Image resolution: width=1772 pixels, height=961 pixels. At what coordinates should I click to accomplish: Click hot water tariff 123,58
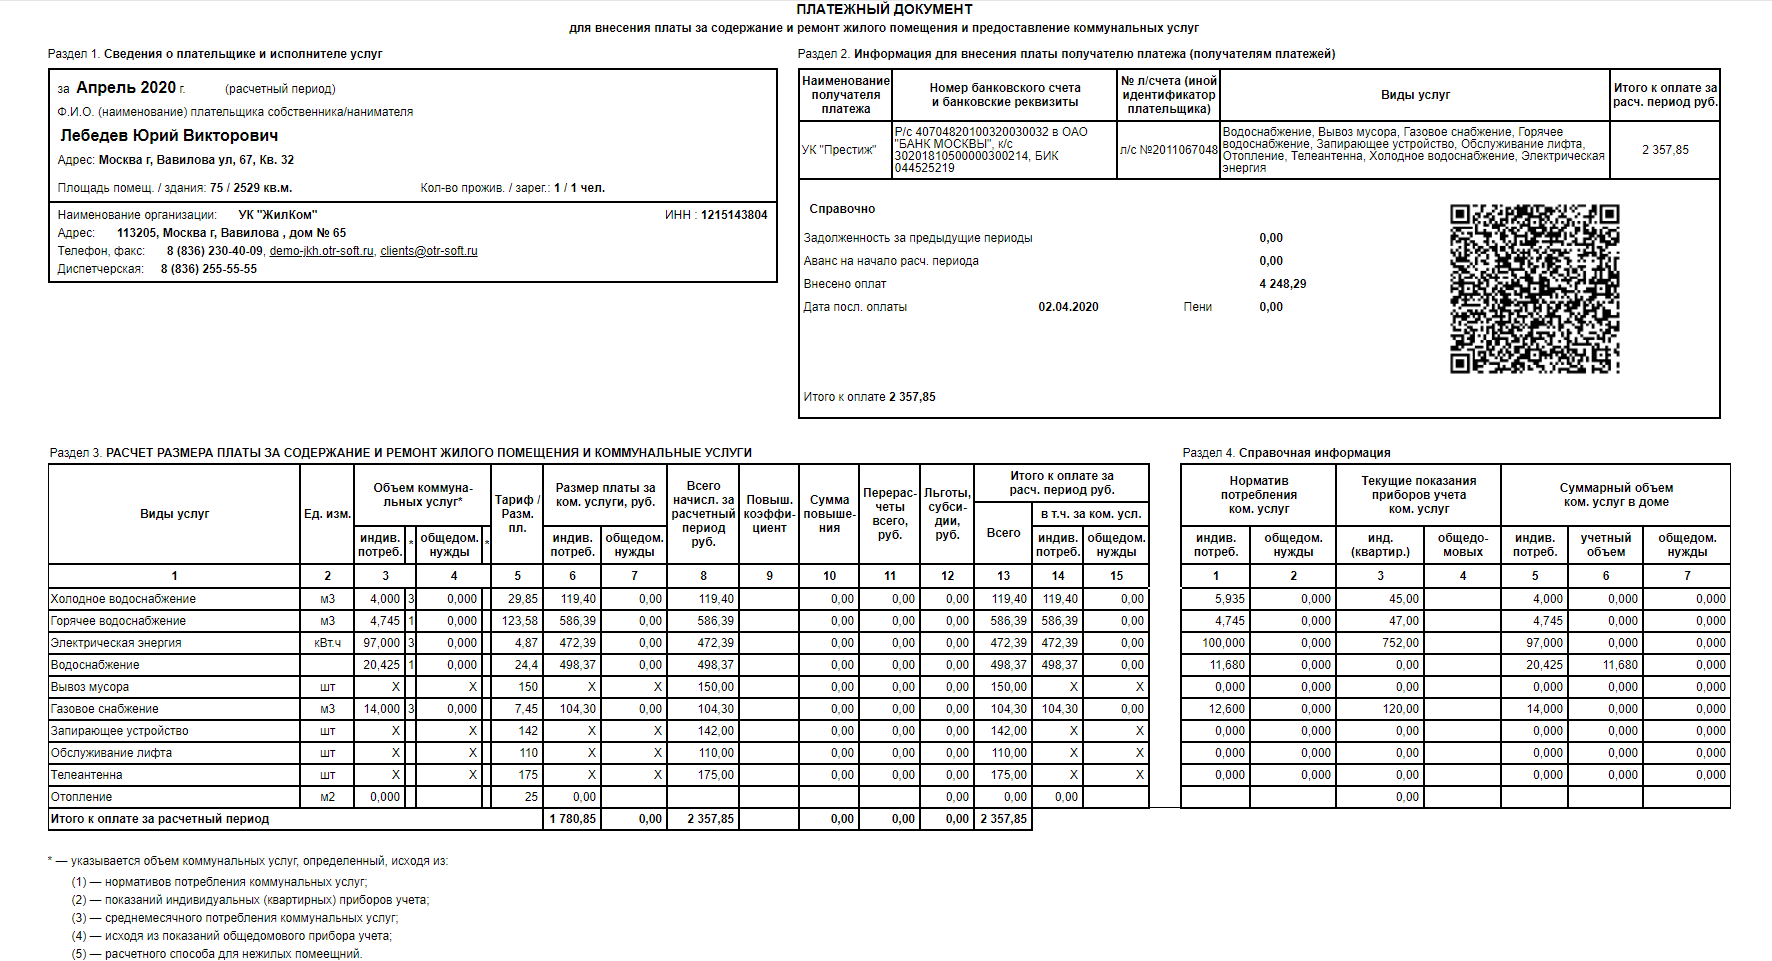520,621
